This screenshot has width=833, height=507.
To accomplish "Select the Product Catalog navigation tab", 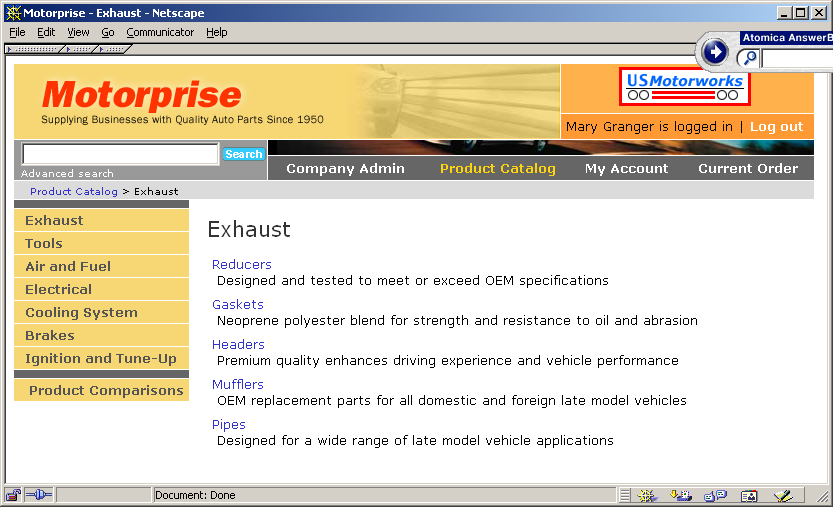I will (x=498, y=168).
